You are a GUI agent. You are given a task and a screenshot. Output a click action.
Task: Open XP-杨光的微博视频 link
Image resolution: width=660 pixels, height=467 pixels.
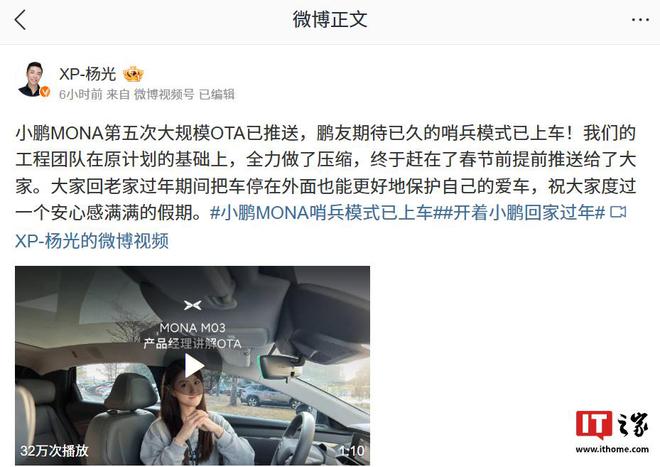tap(92, 241)
